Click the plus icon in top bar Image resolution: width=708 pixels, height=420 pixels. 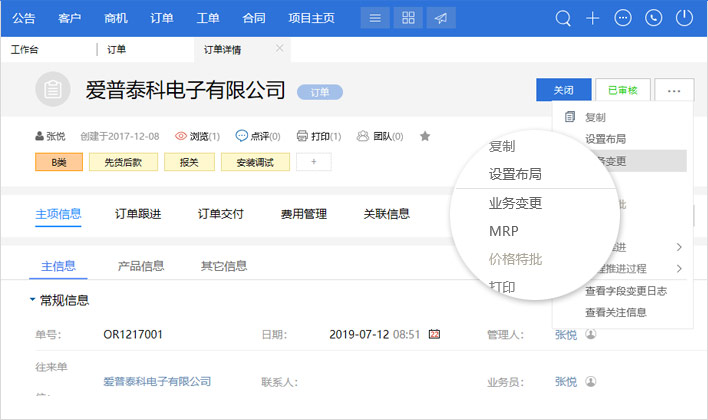pyautogui.click(x=593, y=18)
